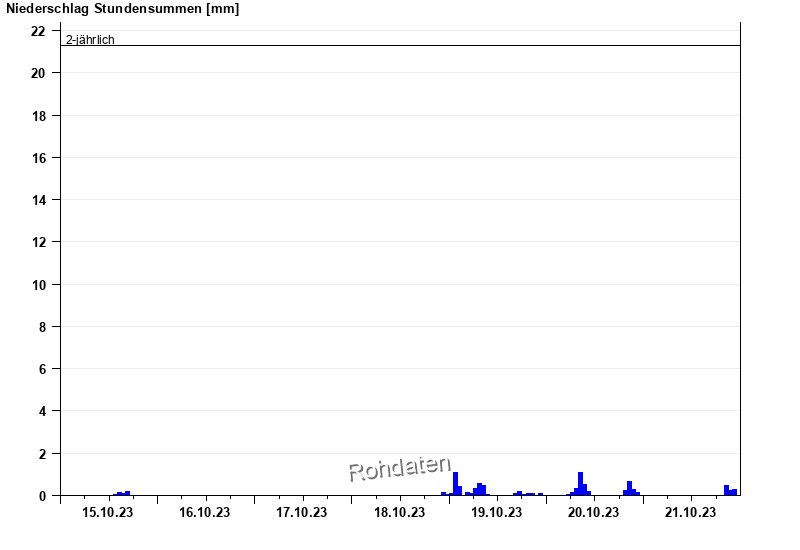This screenshot has width=800, height=550.
Task: Click the y-axis value 0
Action: click(42, 496)
